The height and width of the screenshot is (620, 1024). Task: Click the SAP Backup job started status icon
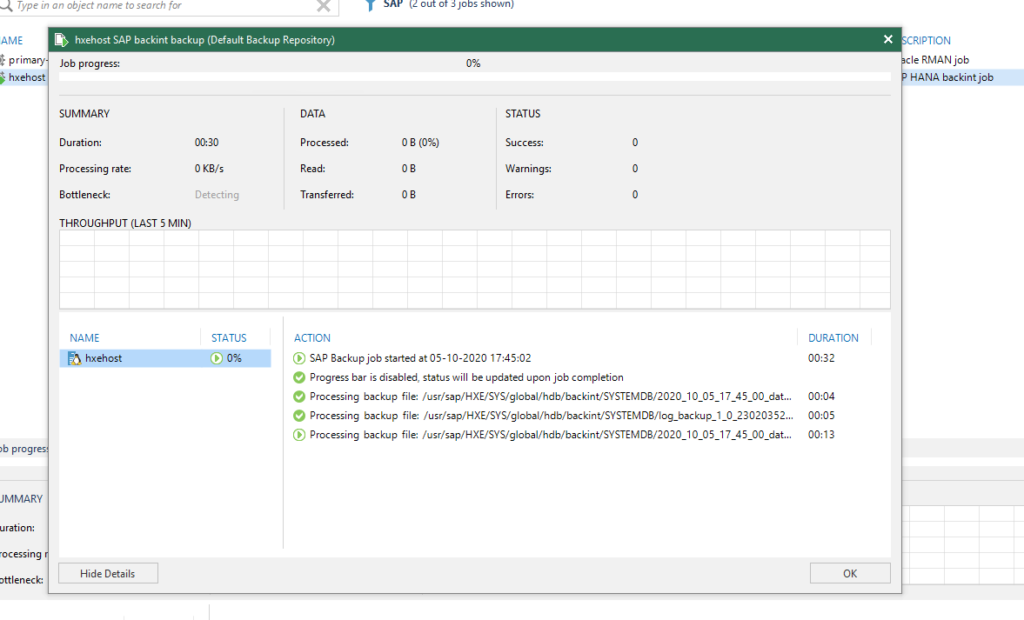[299, 358]
